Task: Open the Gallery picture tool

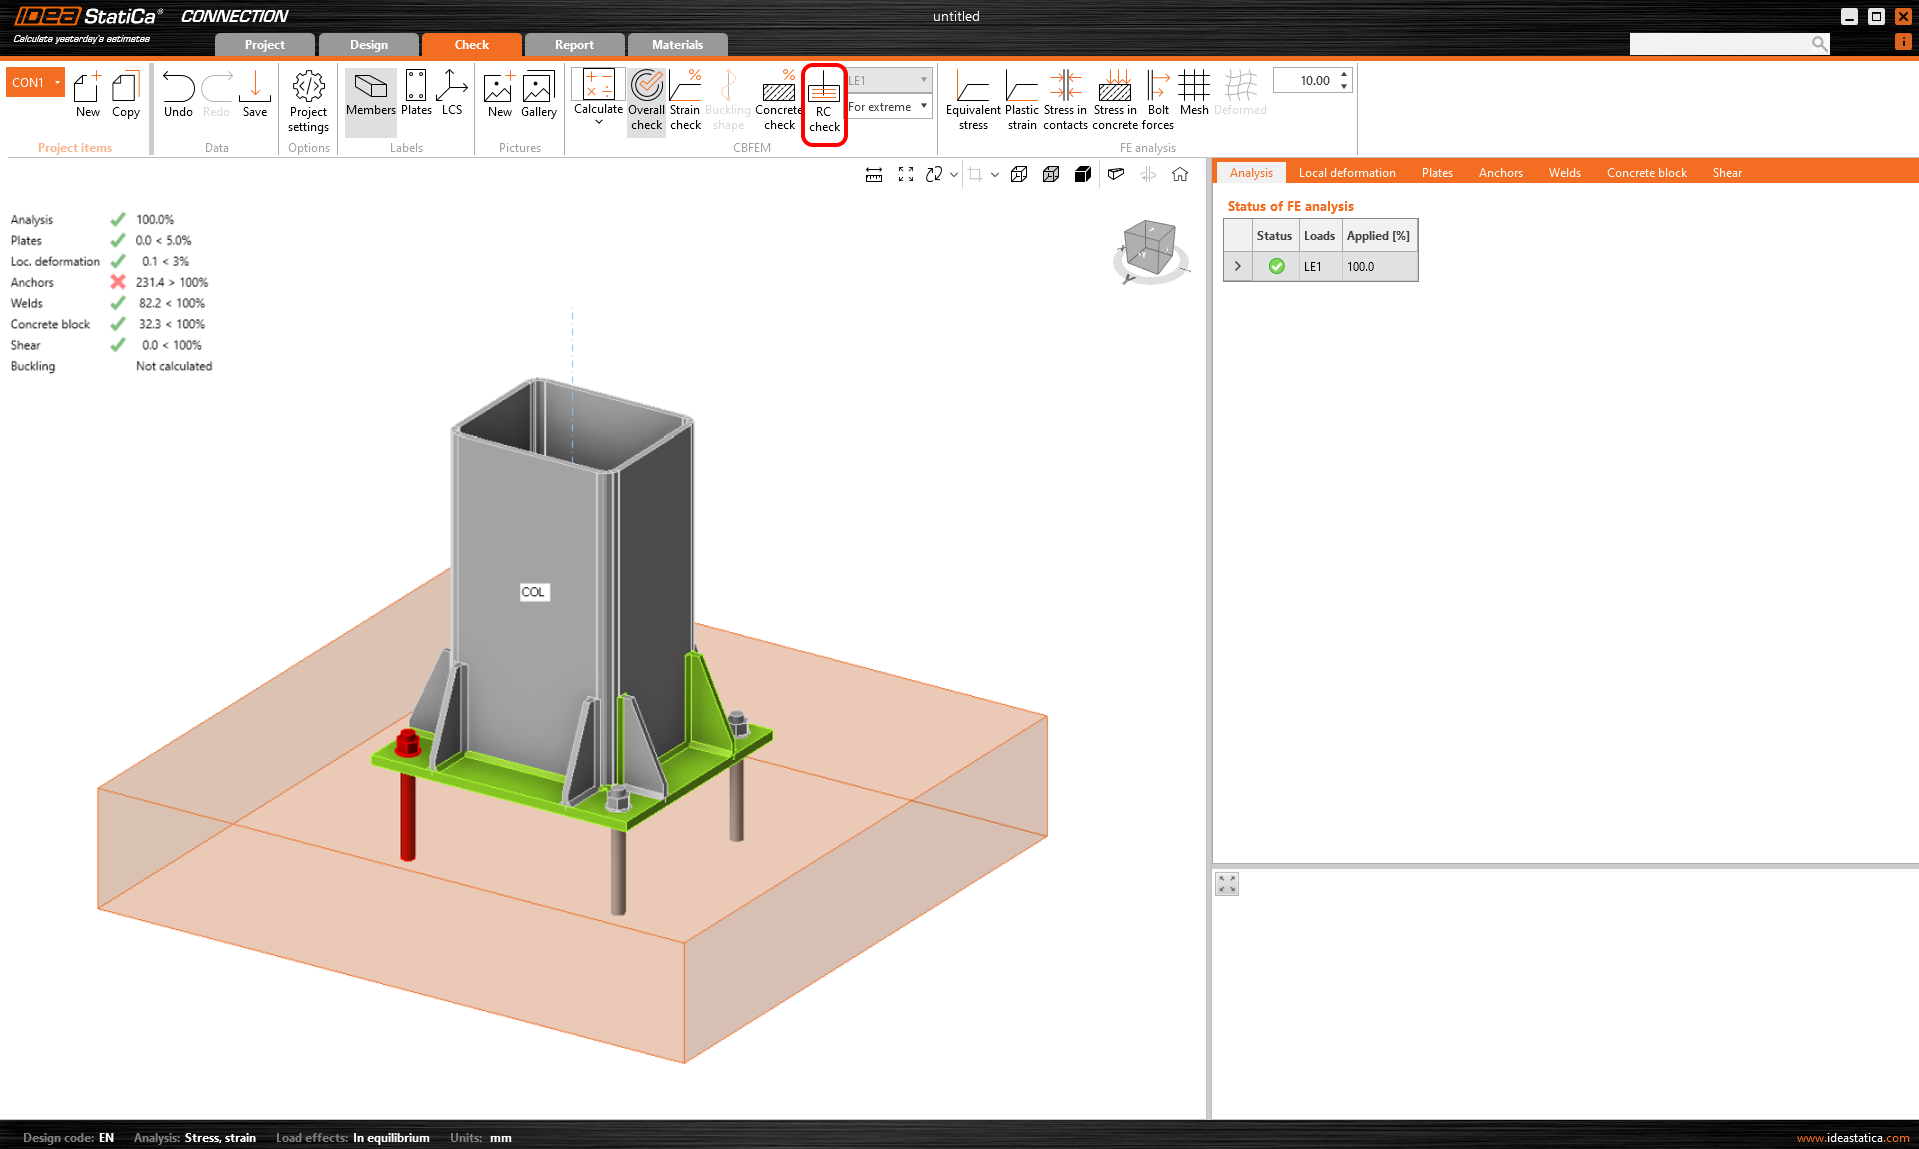Action: [538, 97]
